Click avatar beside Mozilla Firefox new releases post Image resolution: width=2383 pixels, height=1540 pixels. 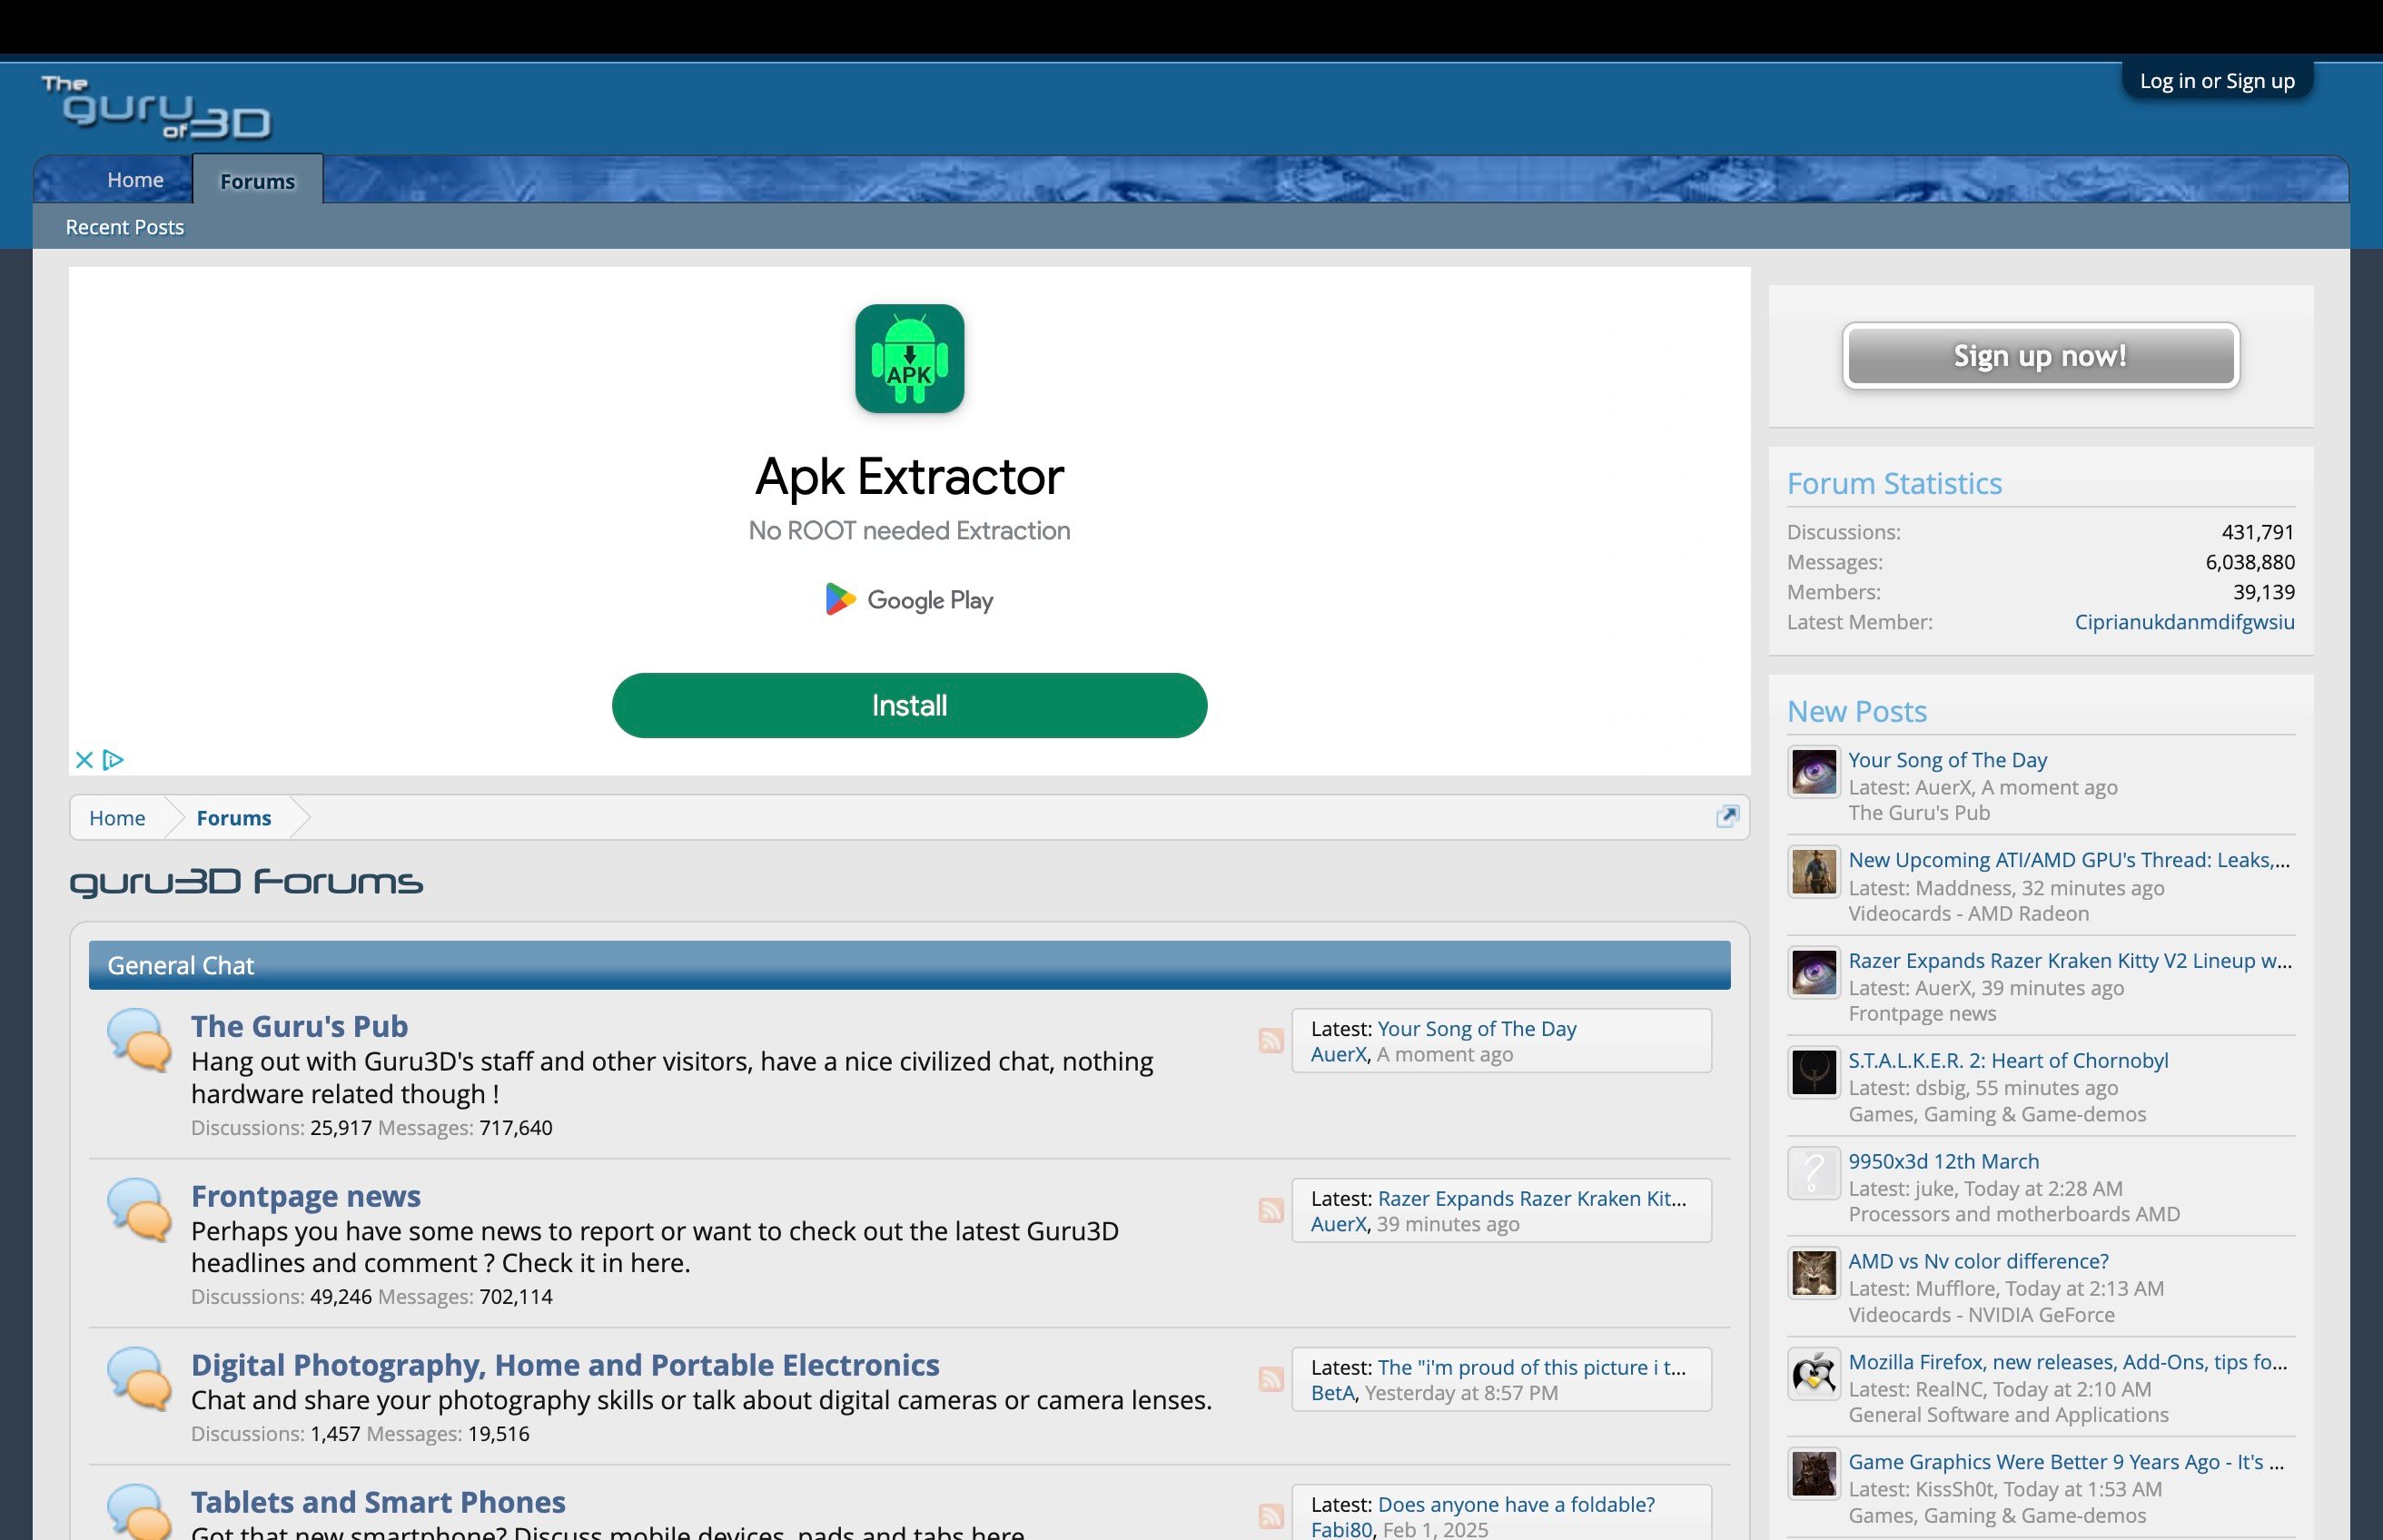click(1814, 1374)
